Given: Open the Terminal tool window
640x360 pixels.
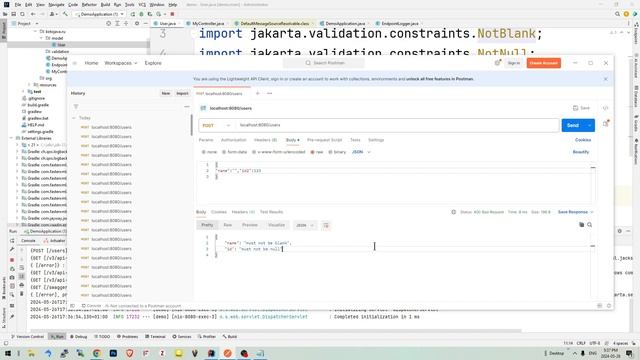Looking at the screenshot, I should 155,337.
